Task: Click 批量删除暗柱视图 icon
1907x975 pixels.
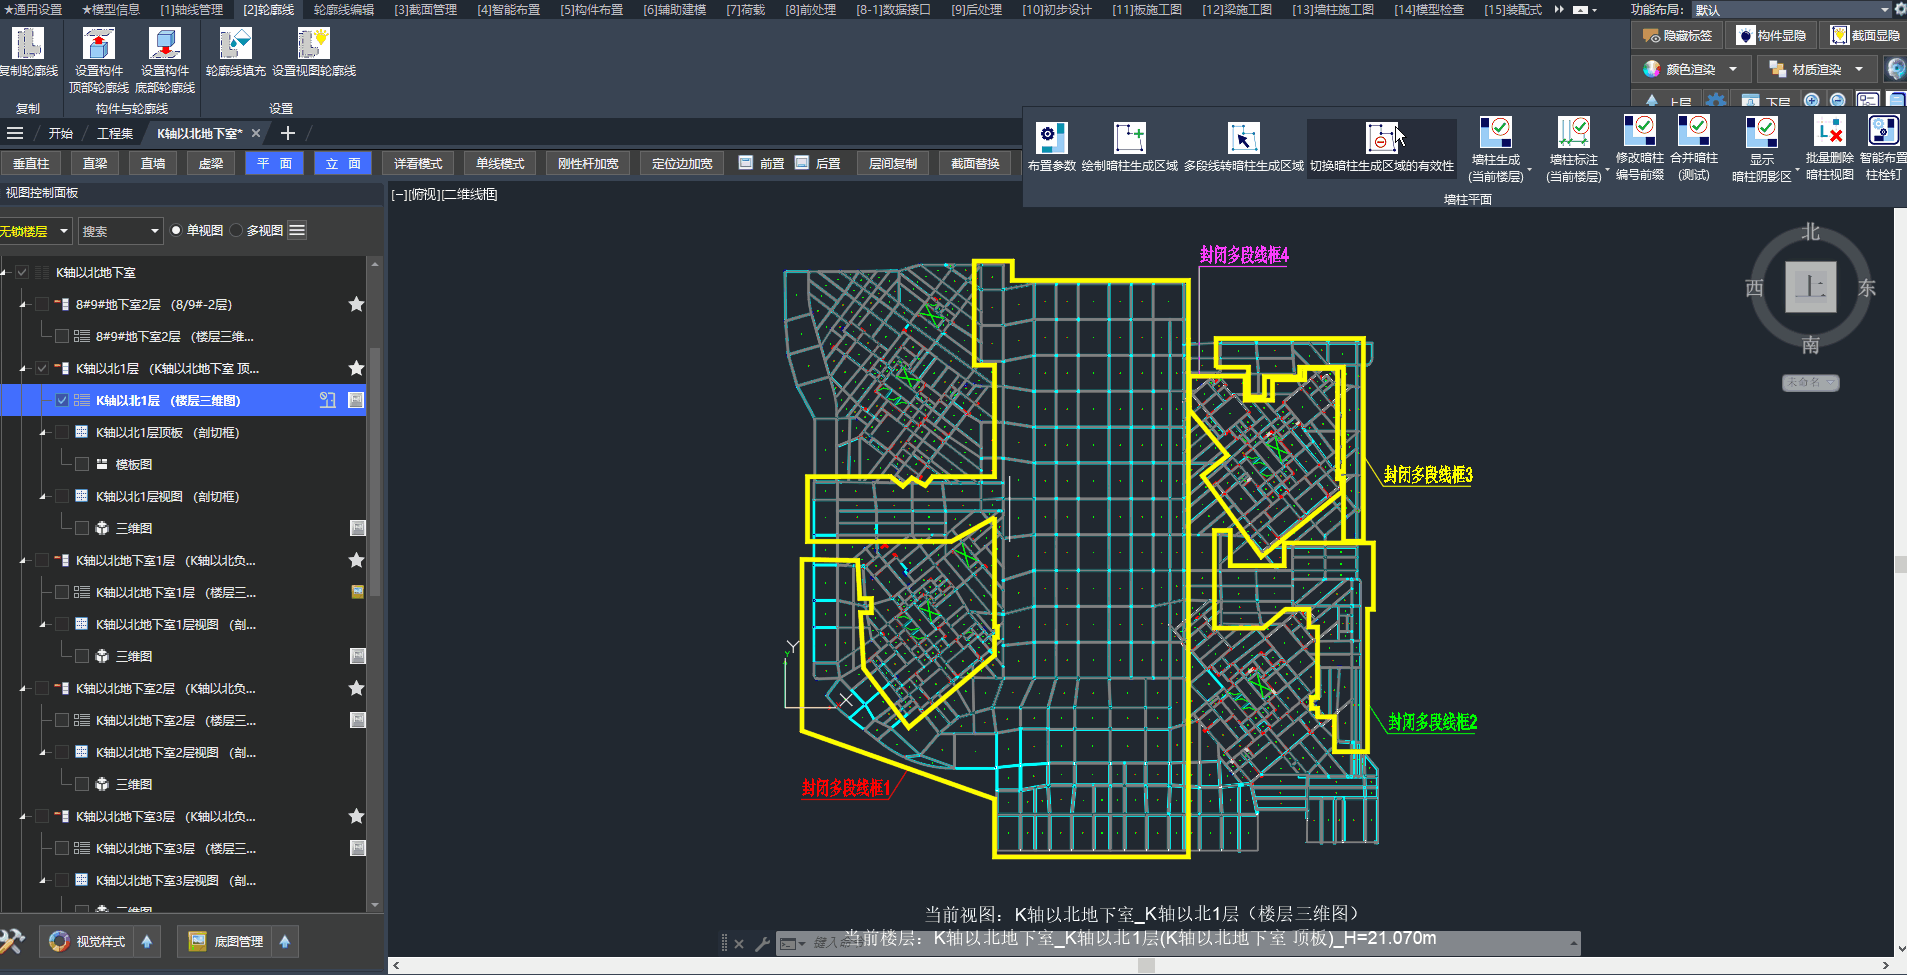Action: (1829, 132)
